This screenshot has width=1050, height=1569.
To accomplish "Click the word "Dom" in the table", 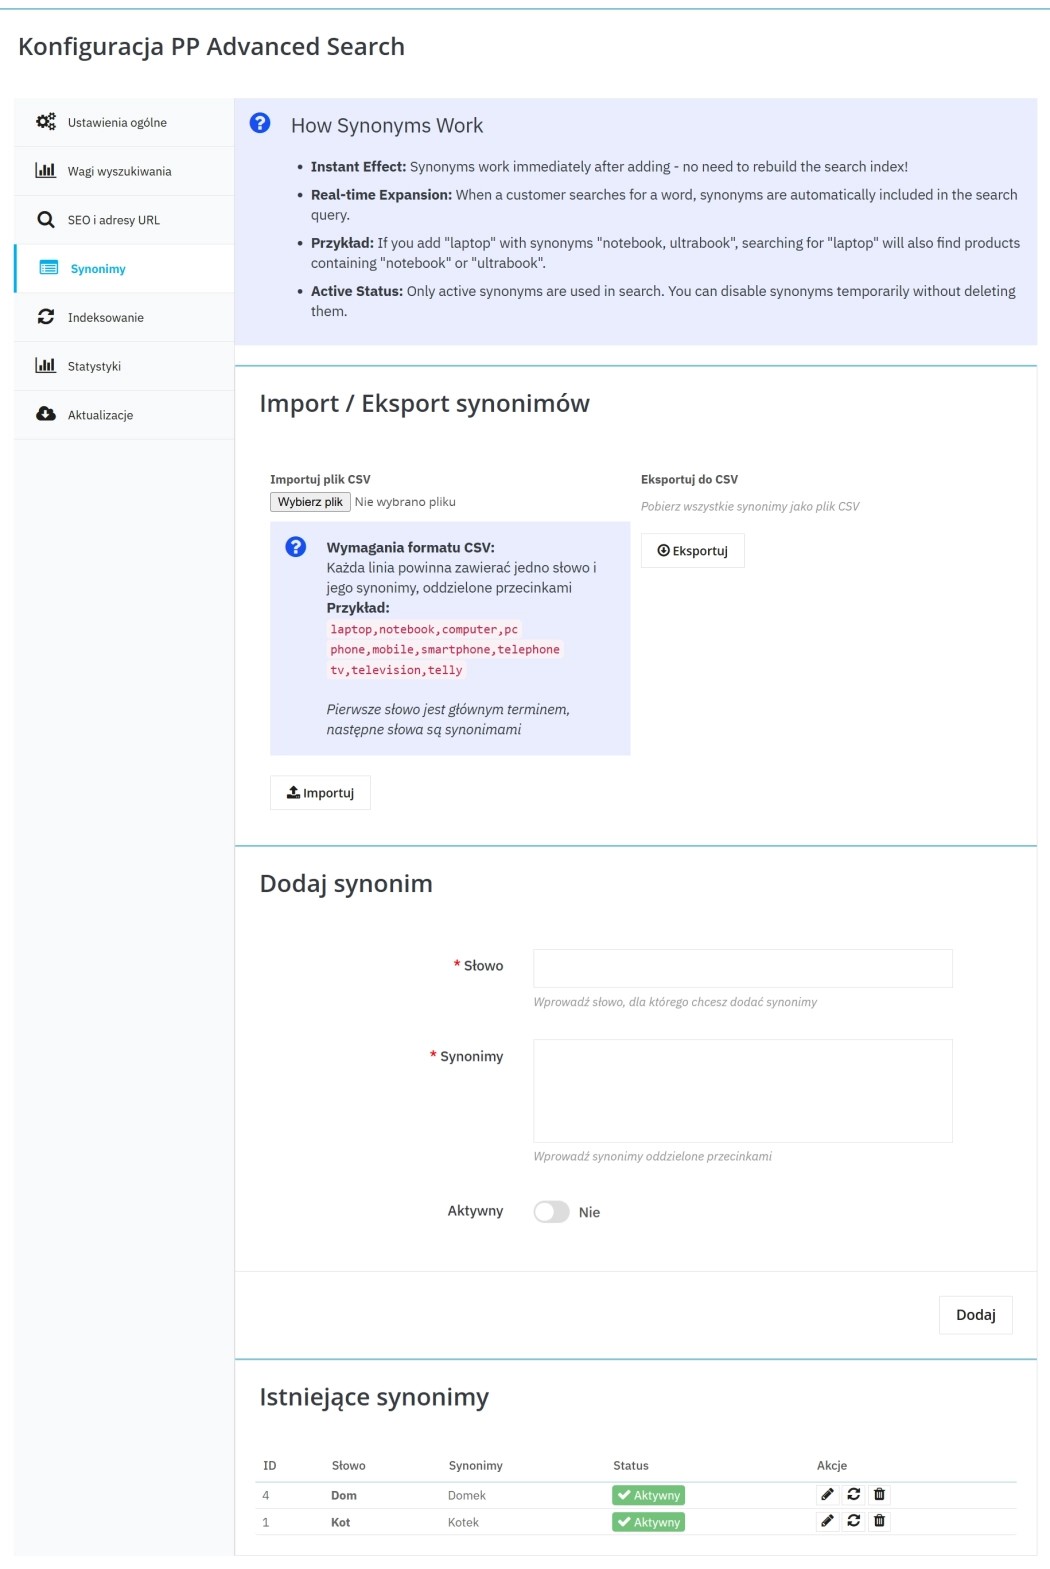I will 344,1495.
